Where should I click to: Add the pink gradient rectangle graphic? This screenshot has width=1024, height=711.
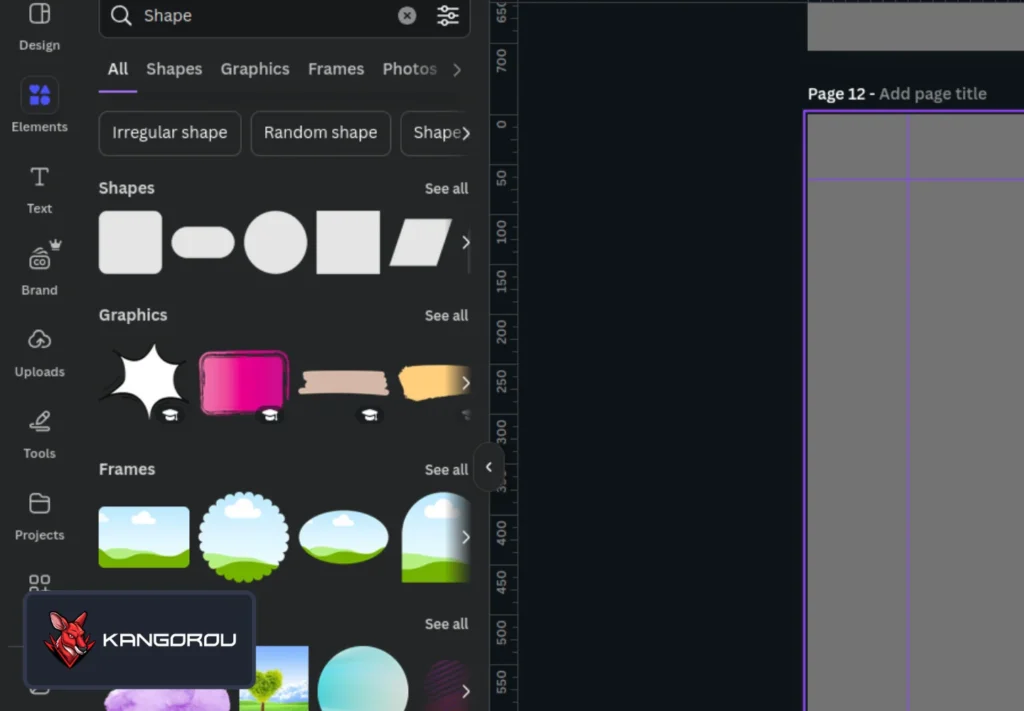point(244,382)
